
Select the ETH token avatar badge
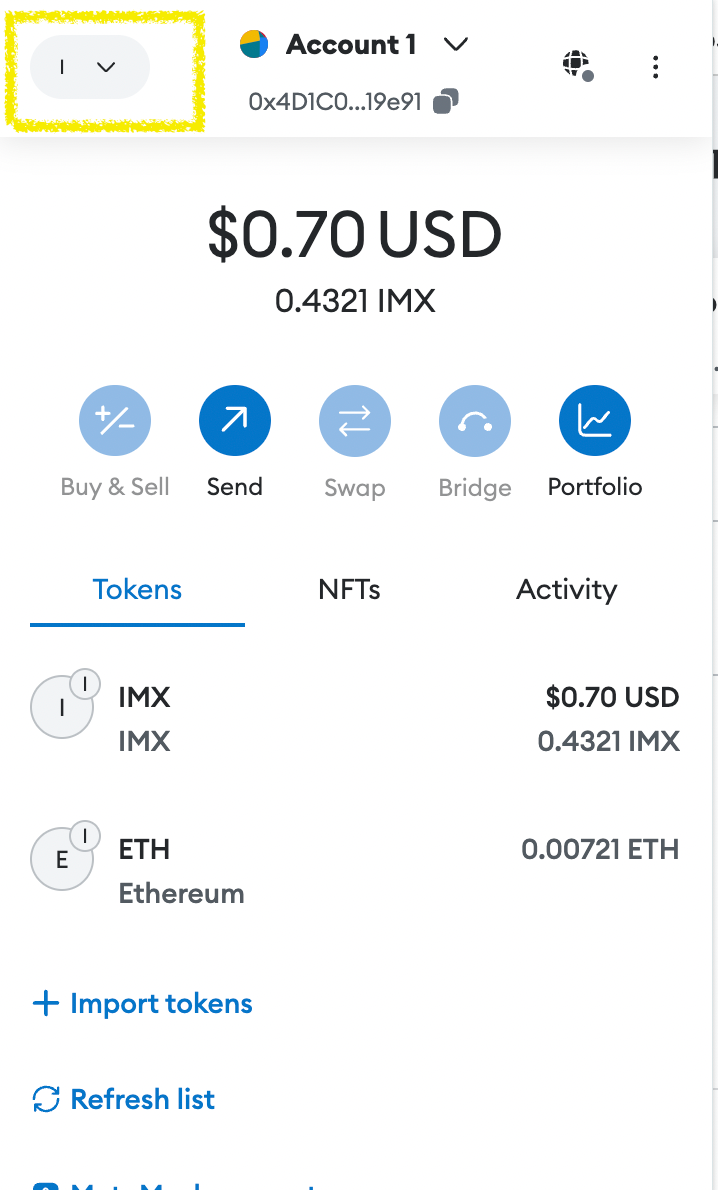[x=85, y=836]
